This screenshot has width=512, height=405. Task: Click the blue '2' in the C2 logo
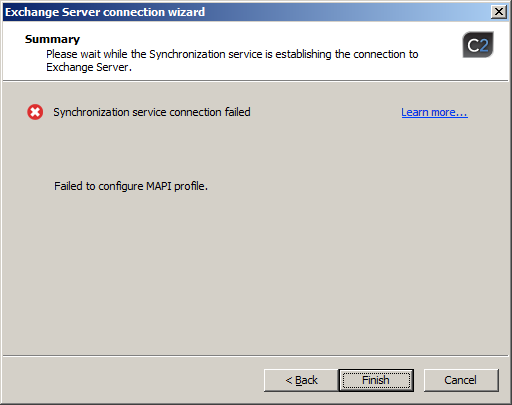(484, 45)
